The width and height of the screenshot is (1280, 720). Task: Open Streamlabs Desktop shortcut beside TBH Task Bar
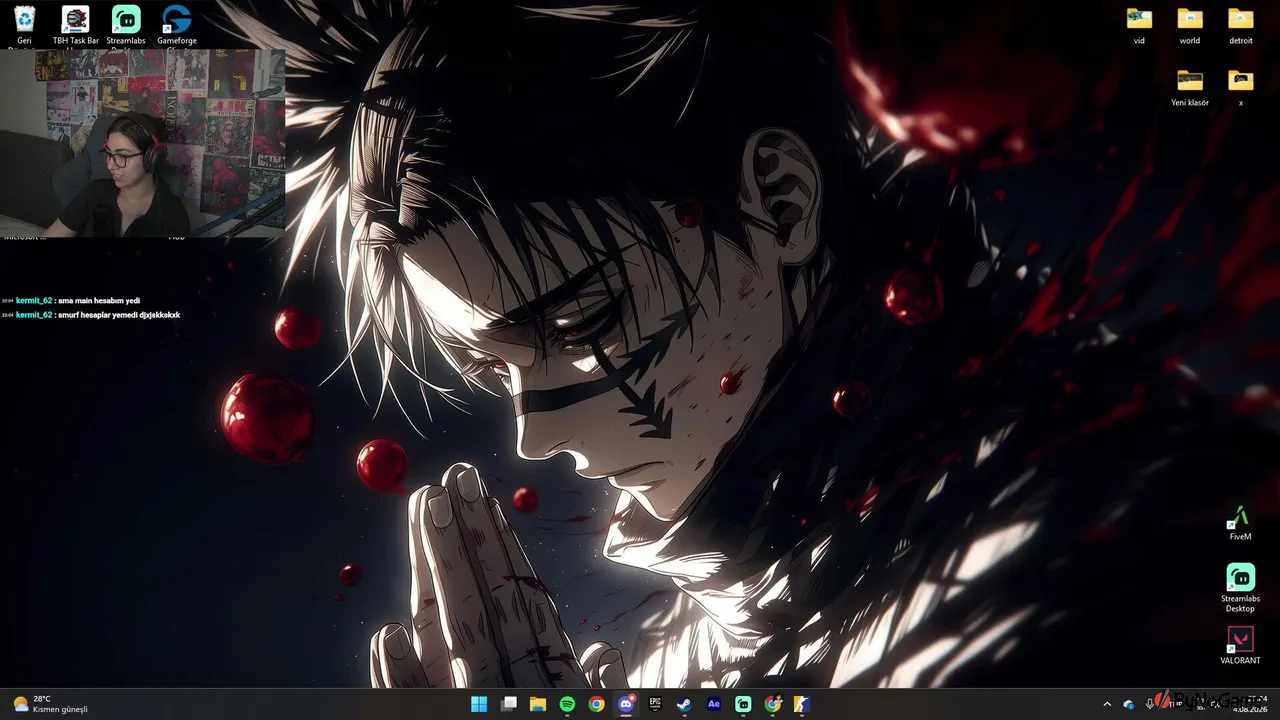click(126, 24)
